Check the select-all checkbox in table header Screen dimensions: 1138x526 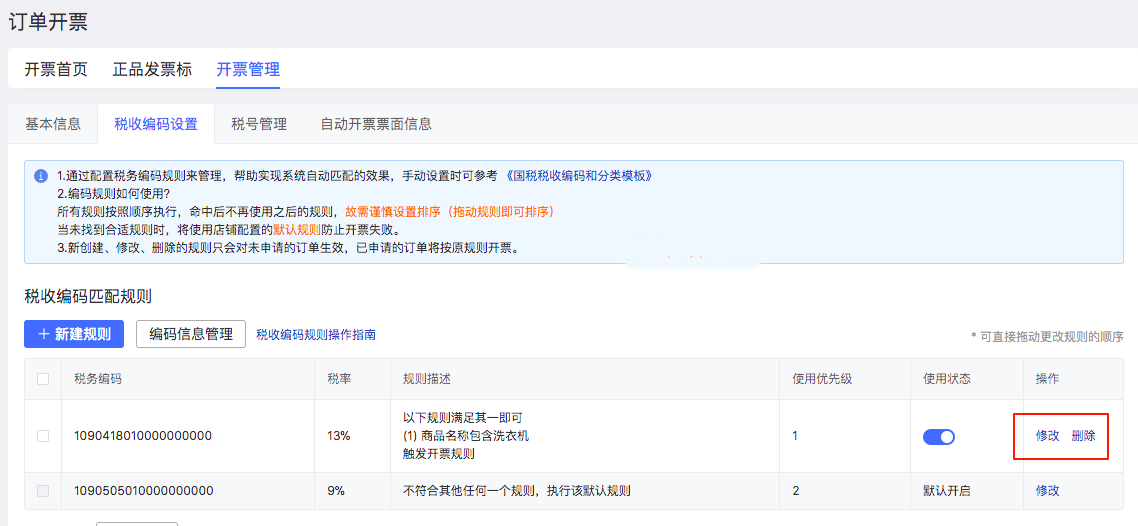[x=42, y=379]
